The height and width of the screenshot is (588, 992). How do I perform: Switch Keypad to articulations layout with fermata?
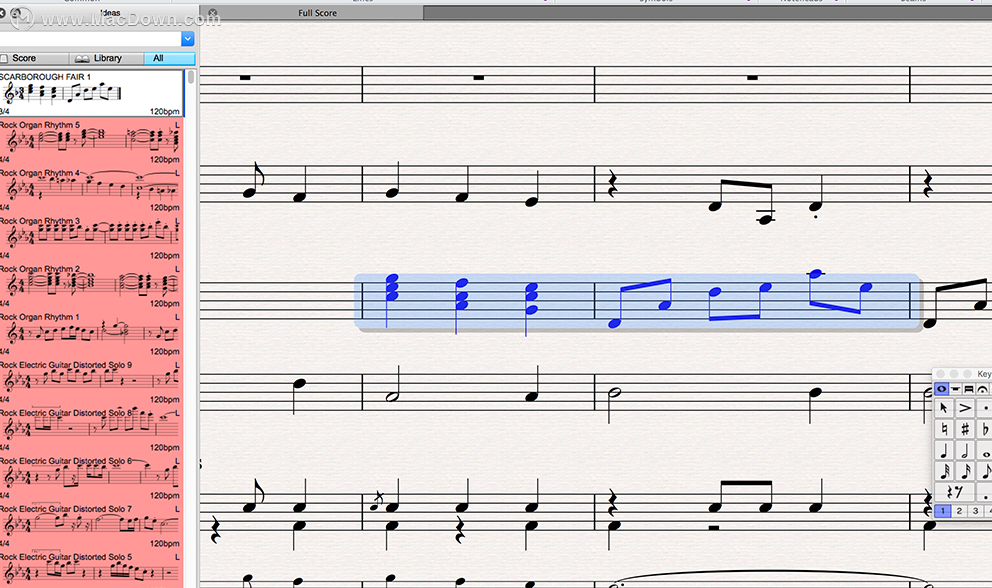click(x=983, y=389)
